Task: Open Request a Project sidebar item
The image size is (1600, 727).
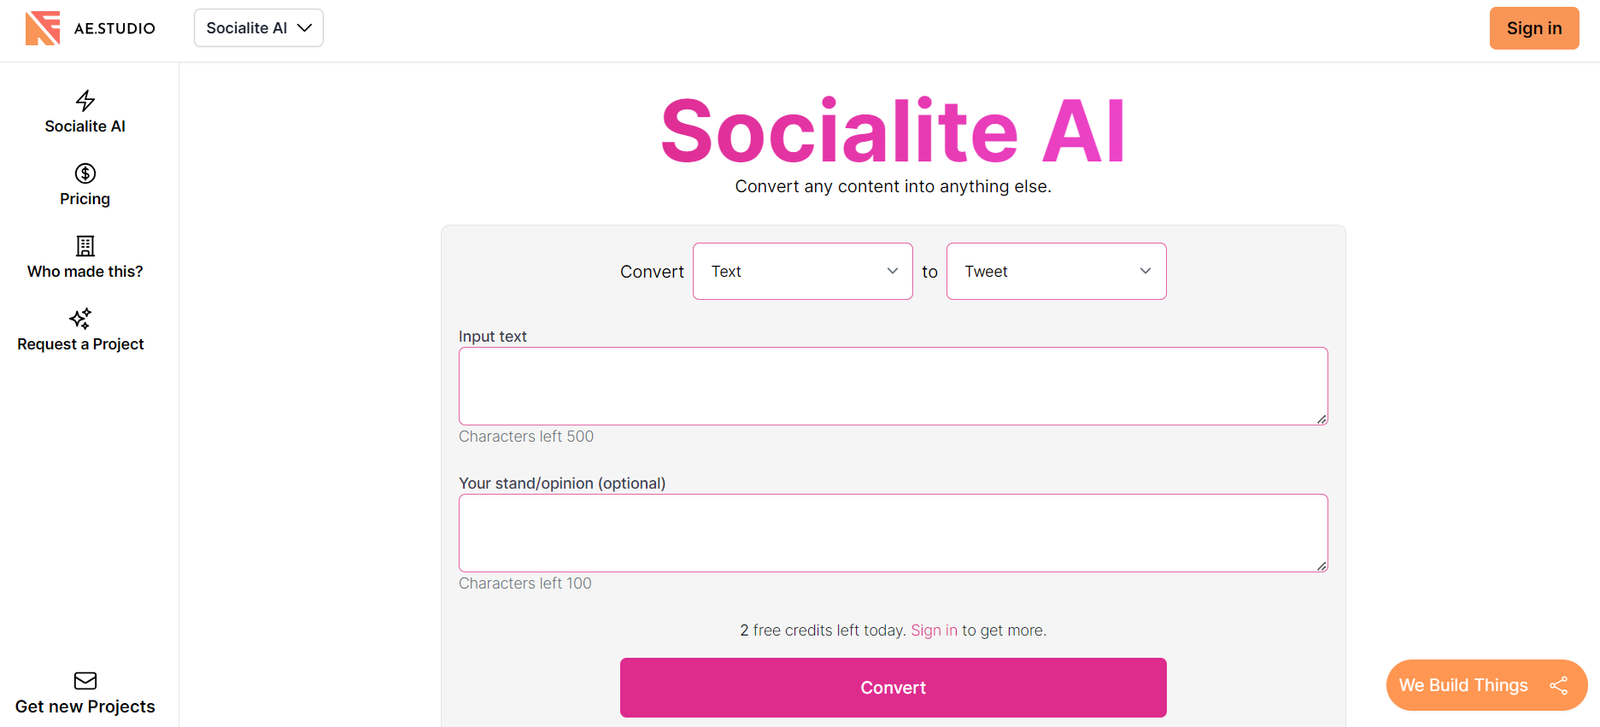Action: tap(80, 344)
